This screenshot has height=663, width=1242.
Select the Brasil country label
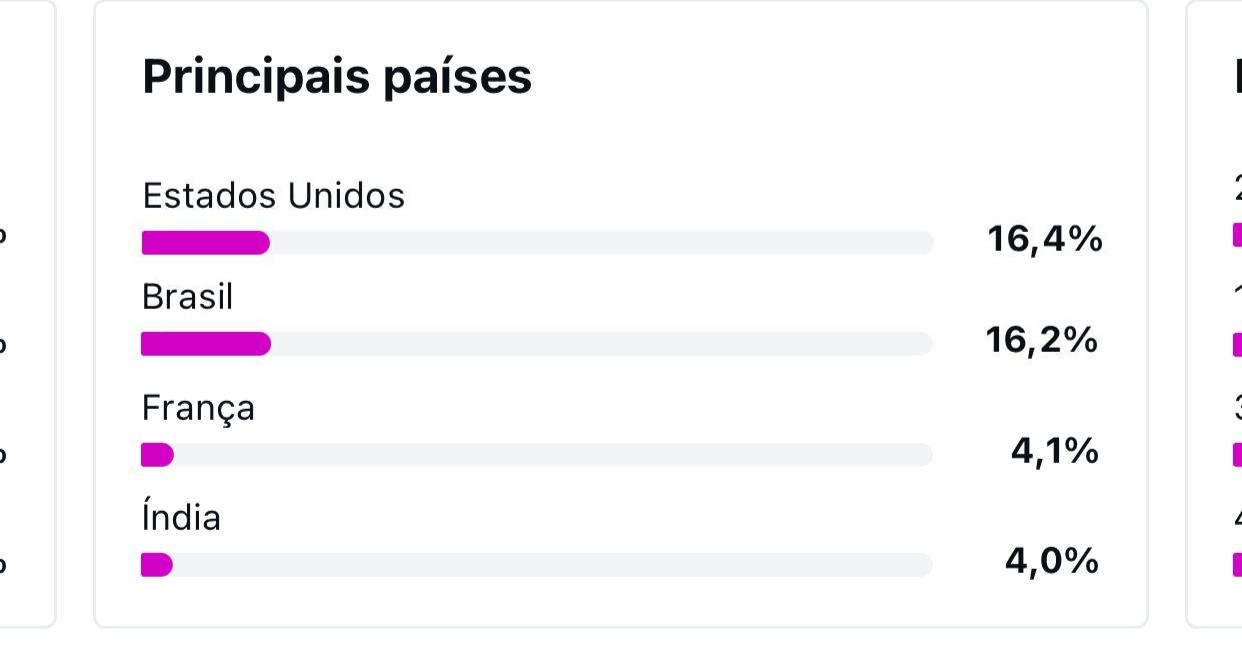click(187, 297)
